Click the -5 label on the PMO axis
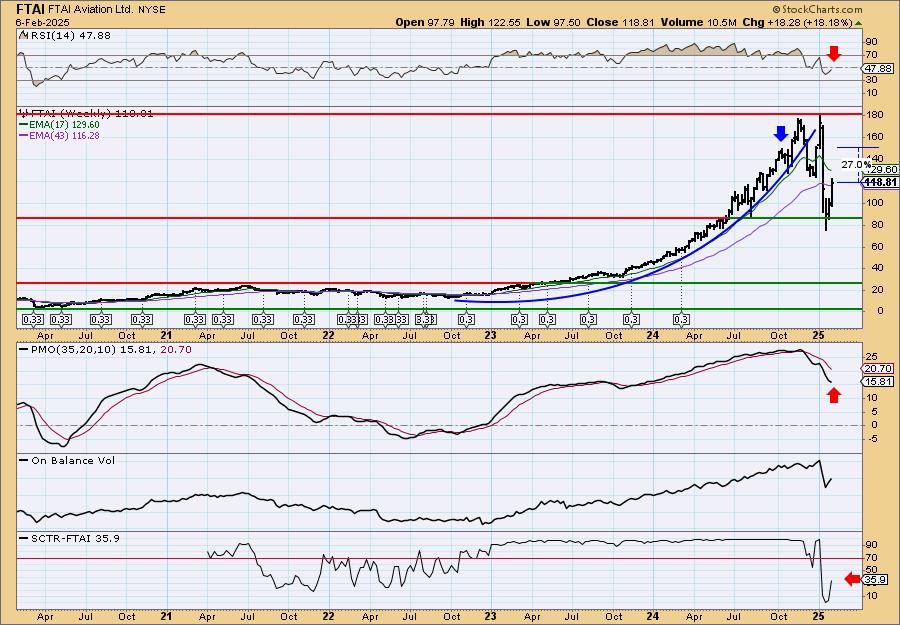Image resolution: width=900 pixels, height=625 pixels. click(871, 439)
